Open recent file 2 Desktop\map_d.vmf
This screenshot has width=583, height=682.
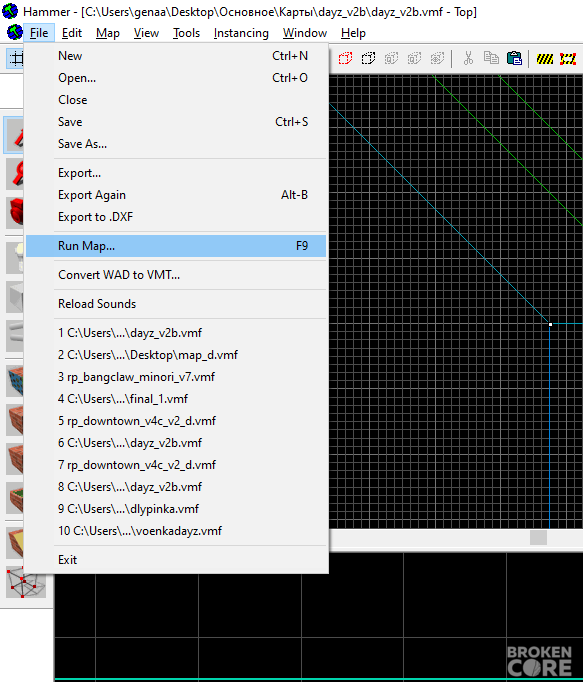[x=176, y=355]
